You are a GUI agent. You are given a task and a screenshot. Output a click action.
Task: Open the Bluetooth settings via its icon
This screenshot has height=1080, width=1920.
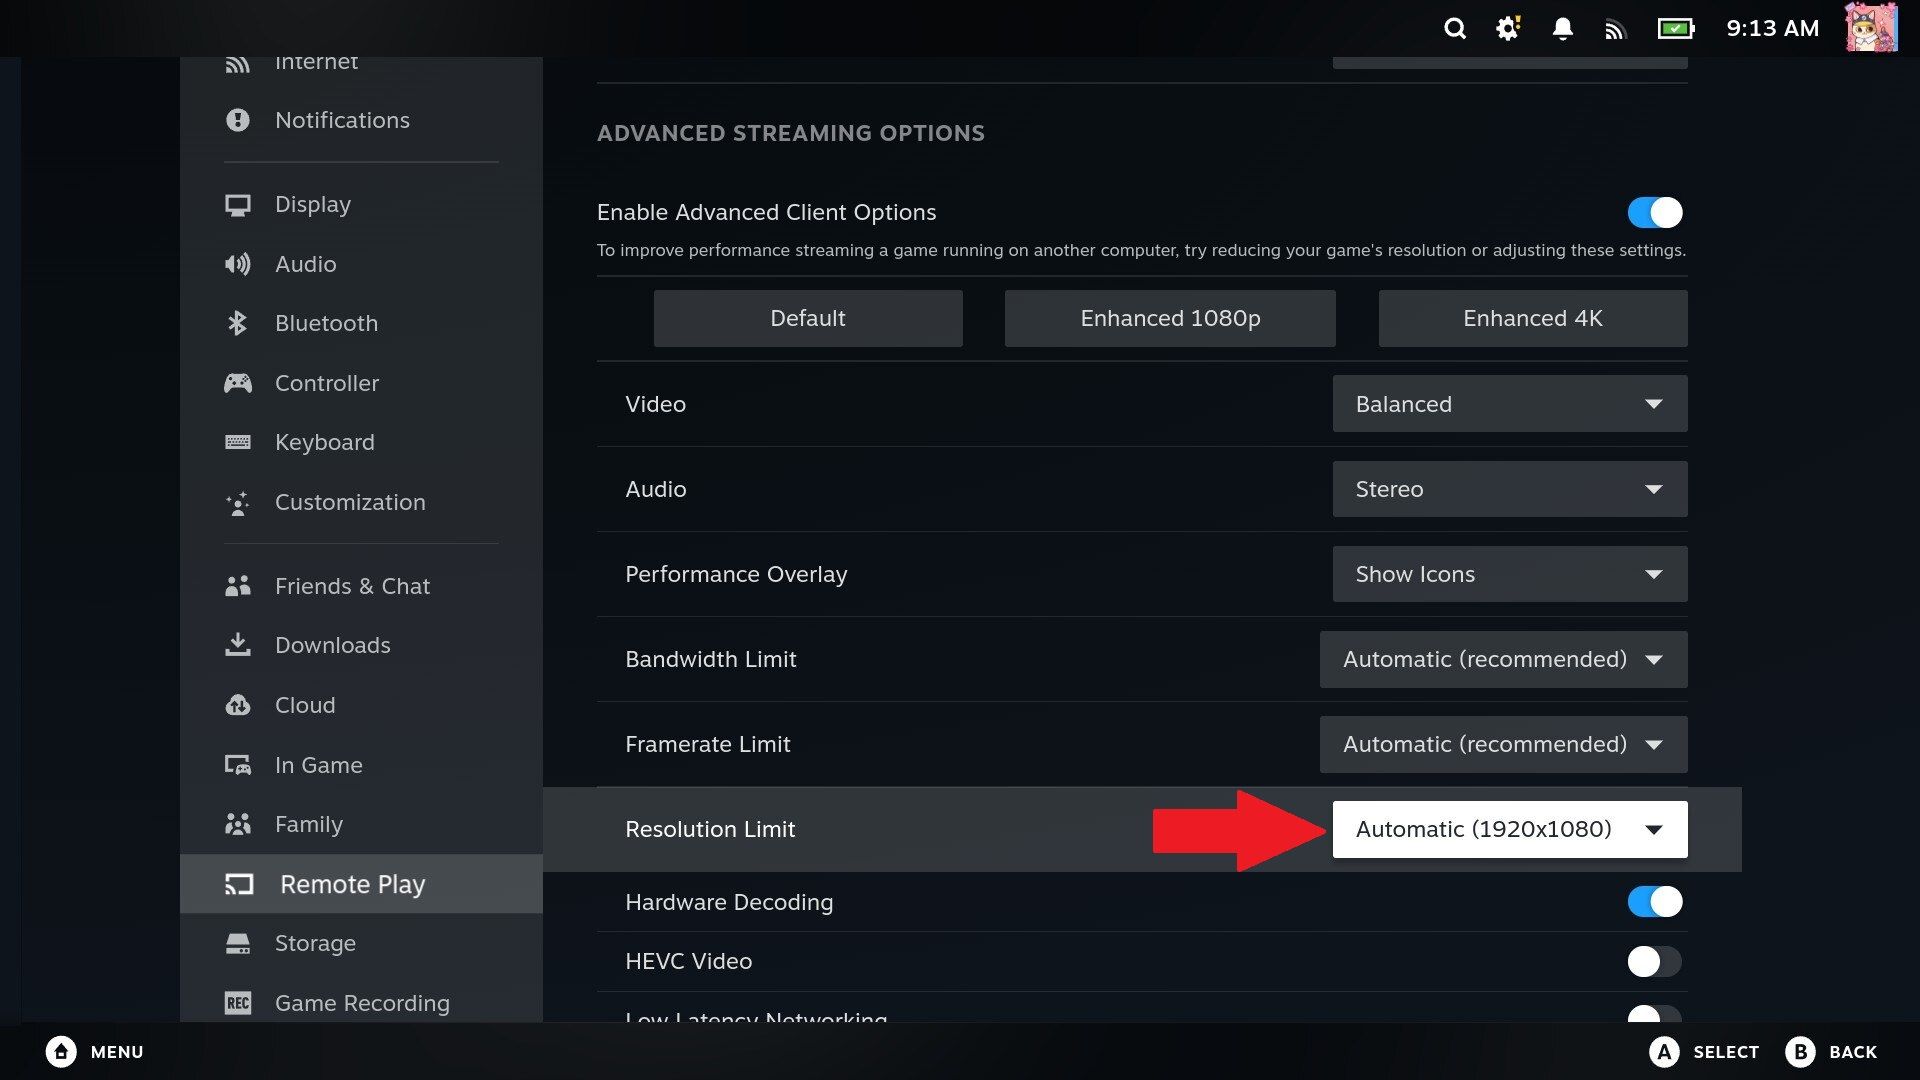[x=238, y=323]
